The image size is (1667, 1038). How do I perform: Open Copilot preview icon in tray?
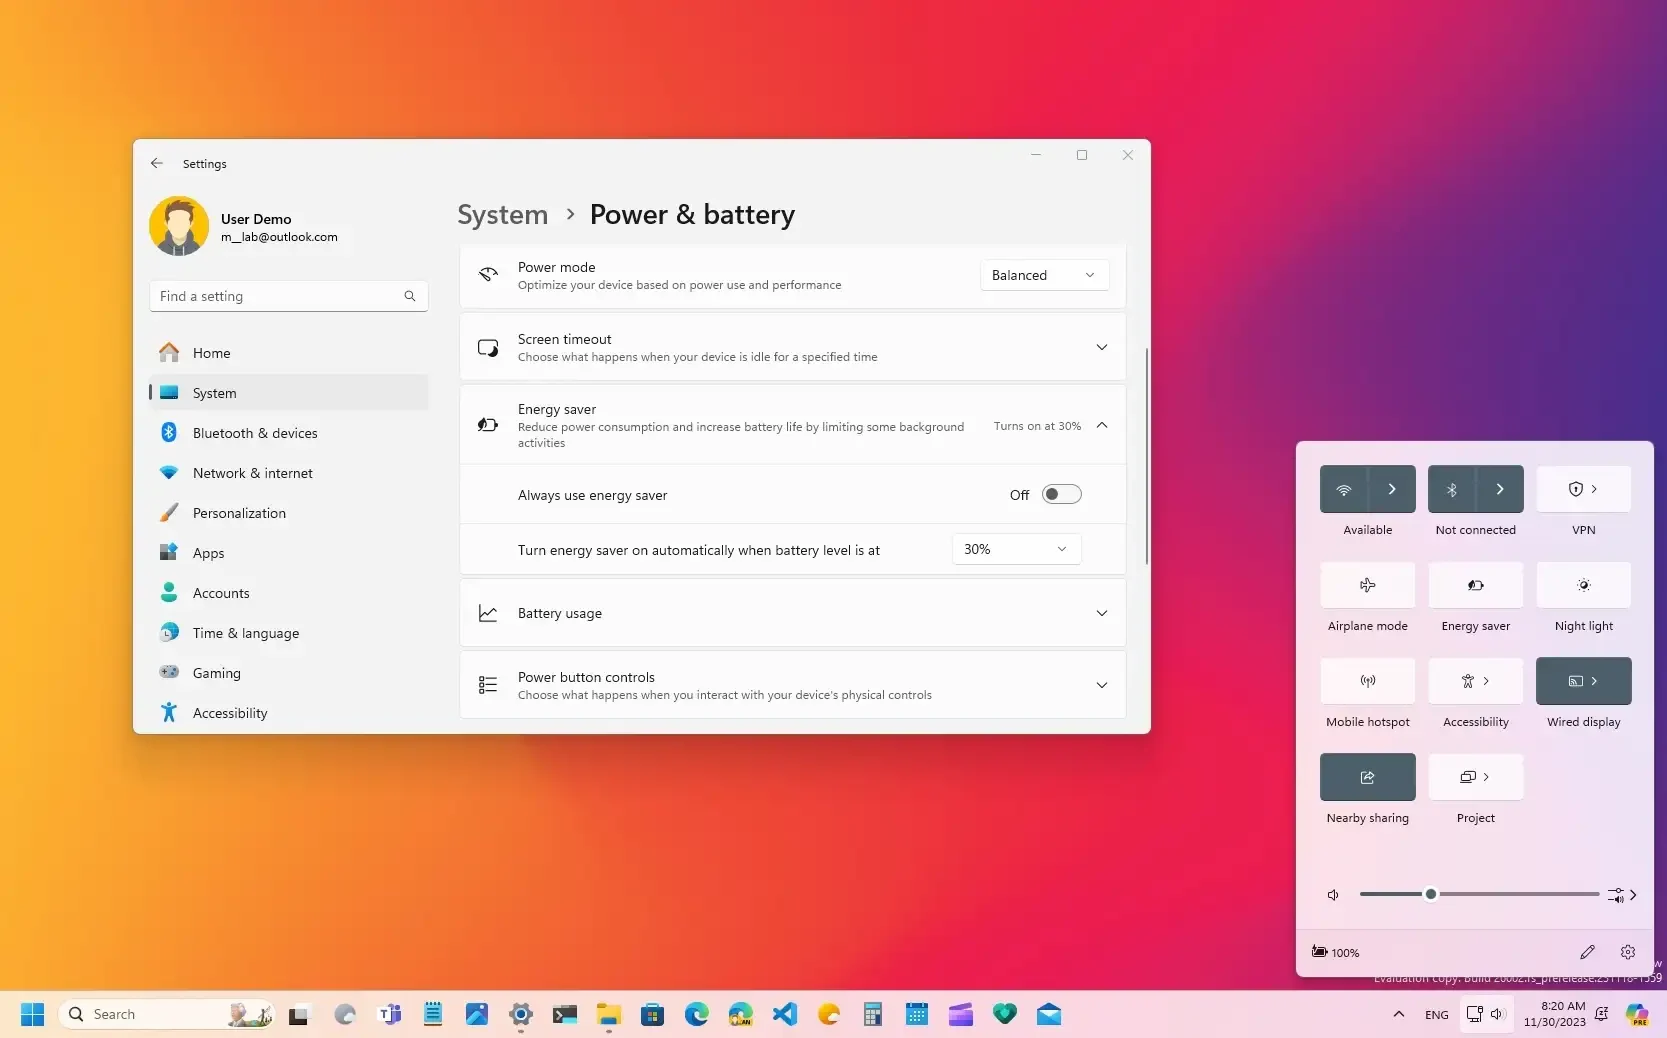point(1637,1015)
